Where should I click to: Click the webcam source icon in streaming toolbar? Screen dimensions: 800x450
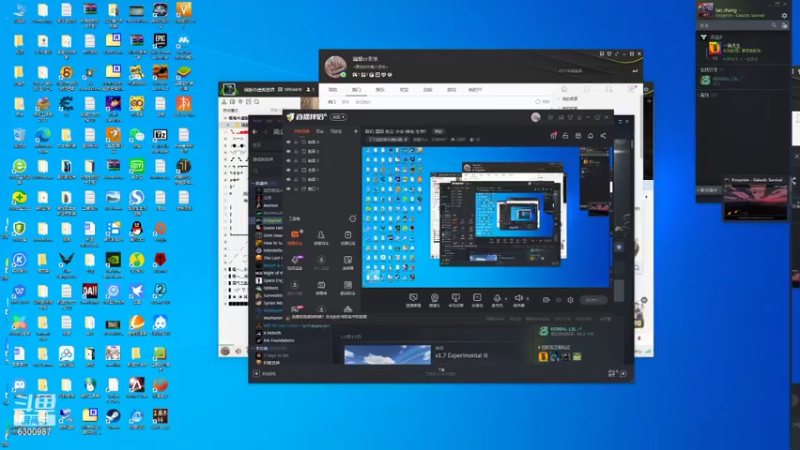click(434, 298)
